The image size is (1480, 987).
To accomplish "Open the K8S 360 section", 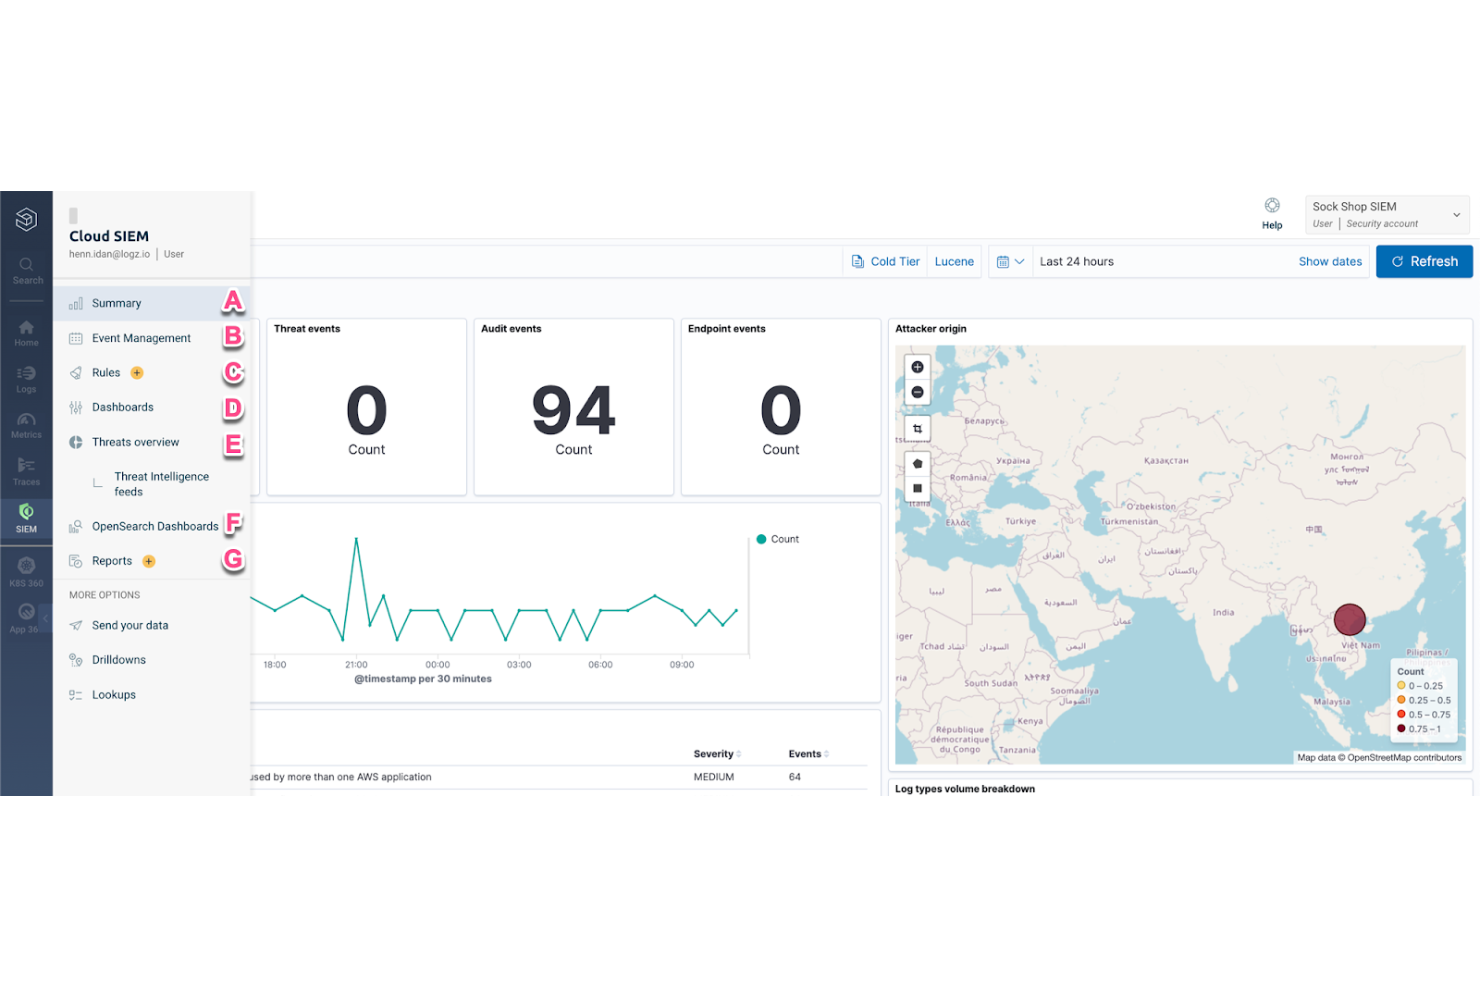I will point(26,566).
